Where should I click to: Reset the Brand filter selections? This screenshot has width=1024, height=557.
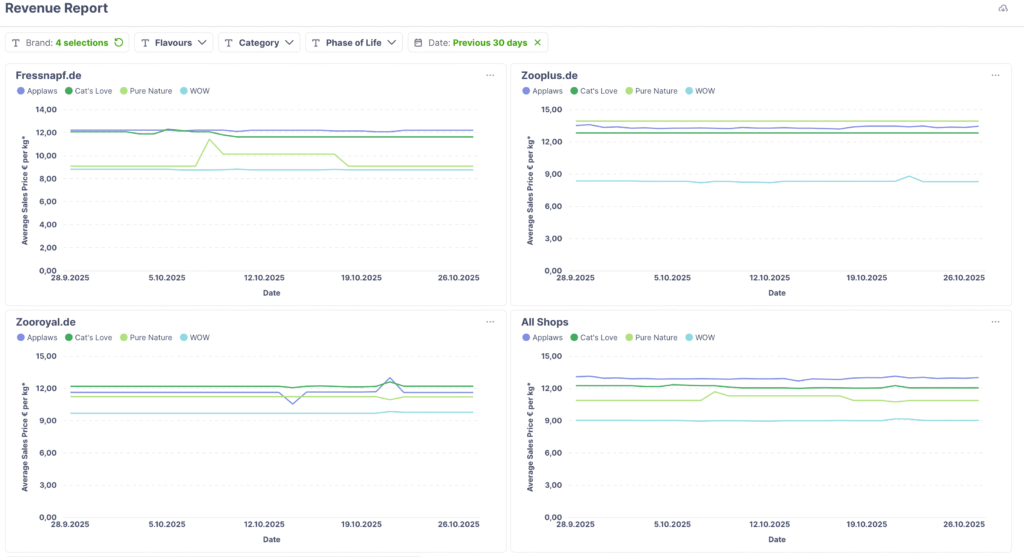pyautogui.click(x=119, y=43)
